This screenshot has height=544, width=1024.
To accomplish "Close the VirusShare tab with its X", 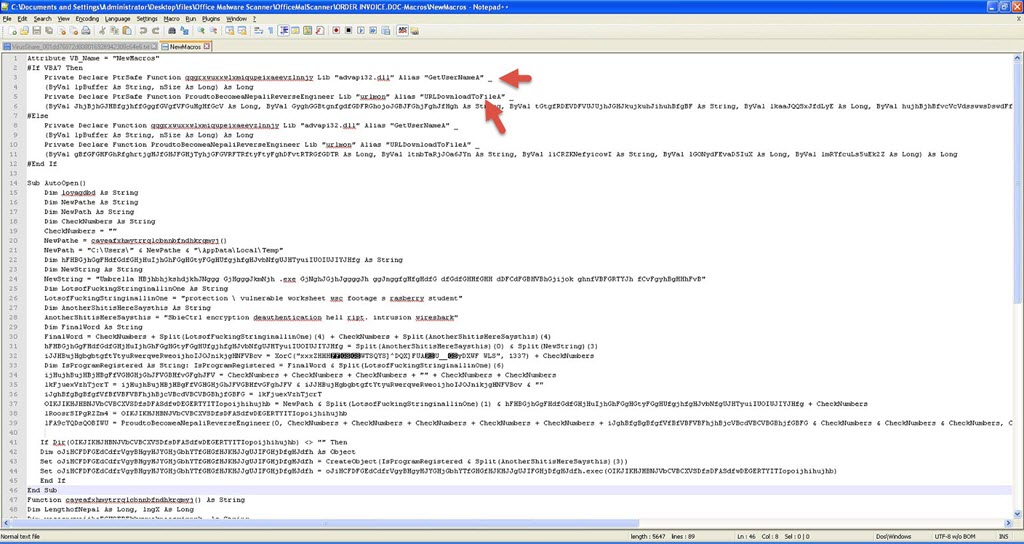I will click(155, 46).
